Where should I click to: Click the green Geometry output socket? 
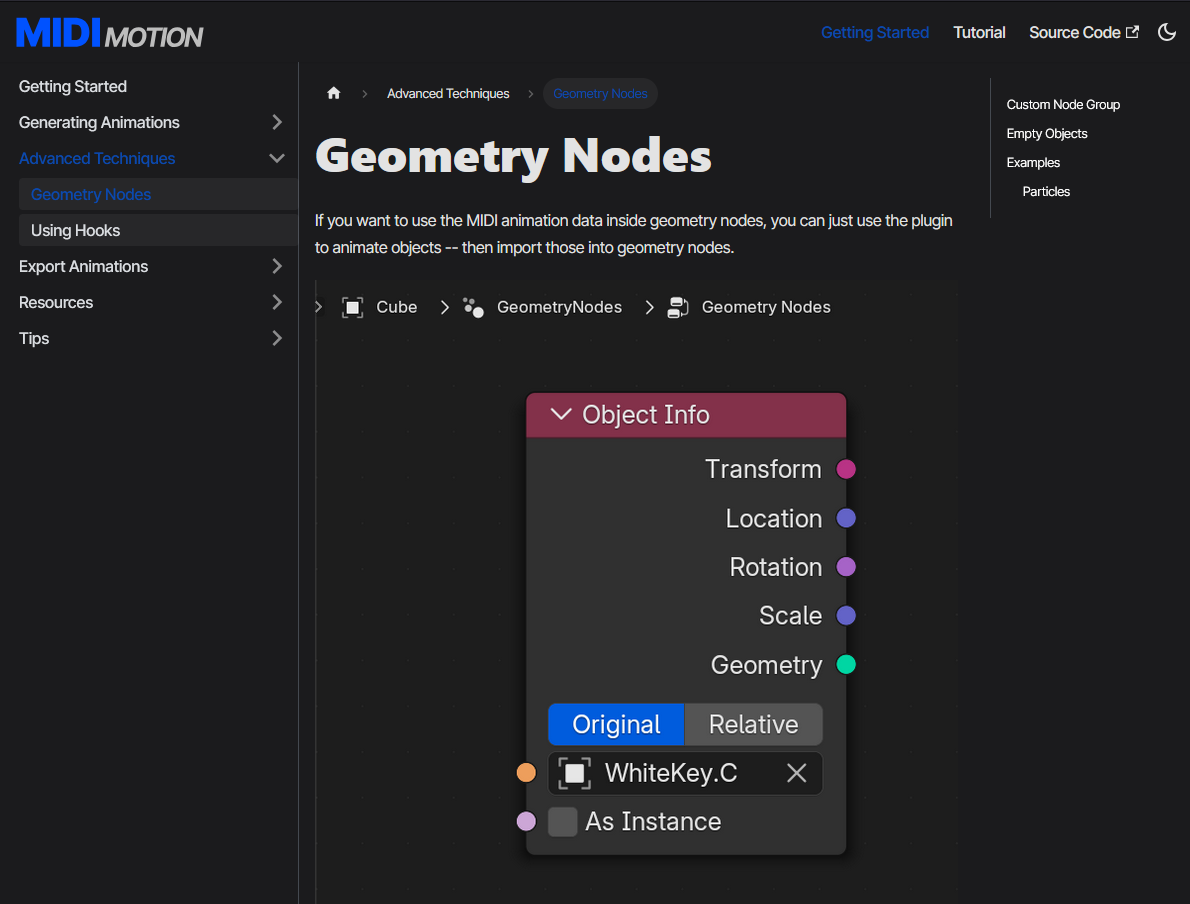click(846, 665)
